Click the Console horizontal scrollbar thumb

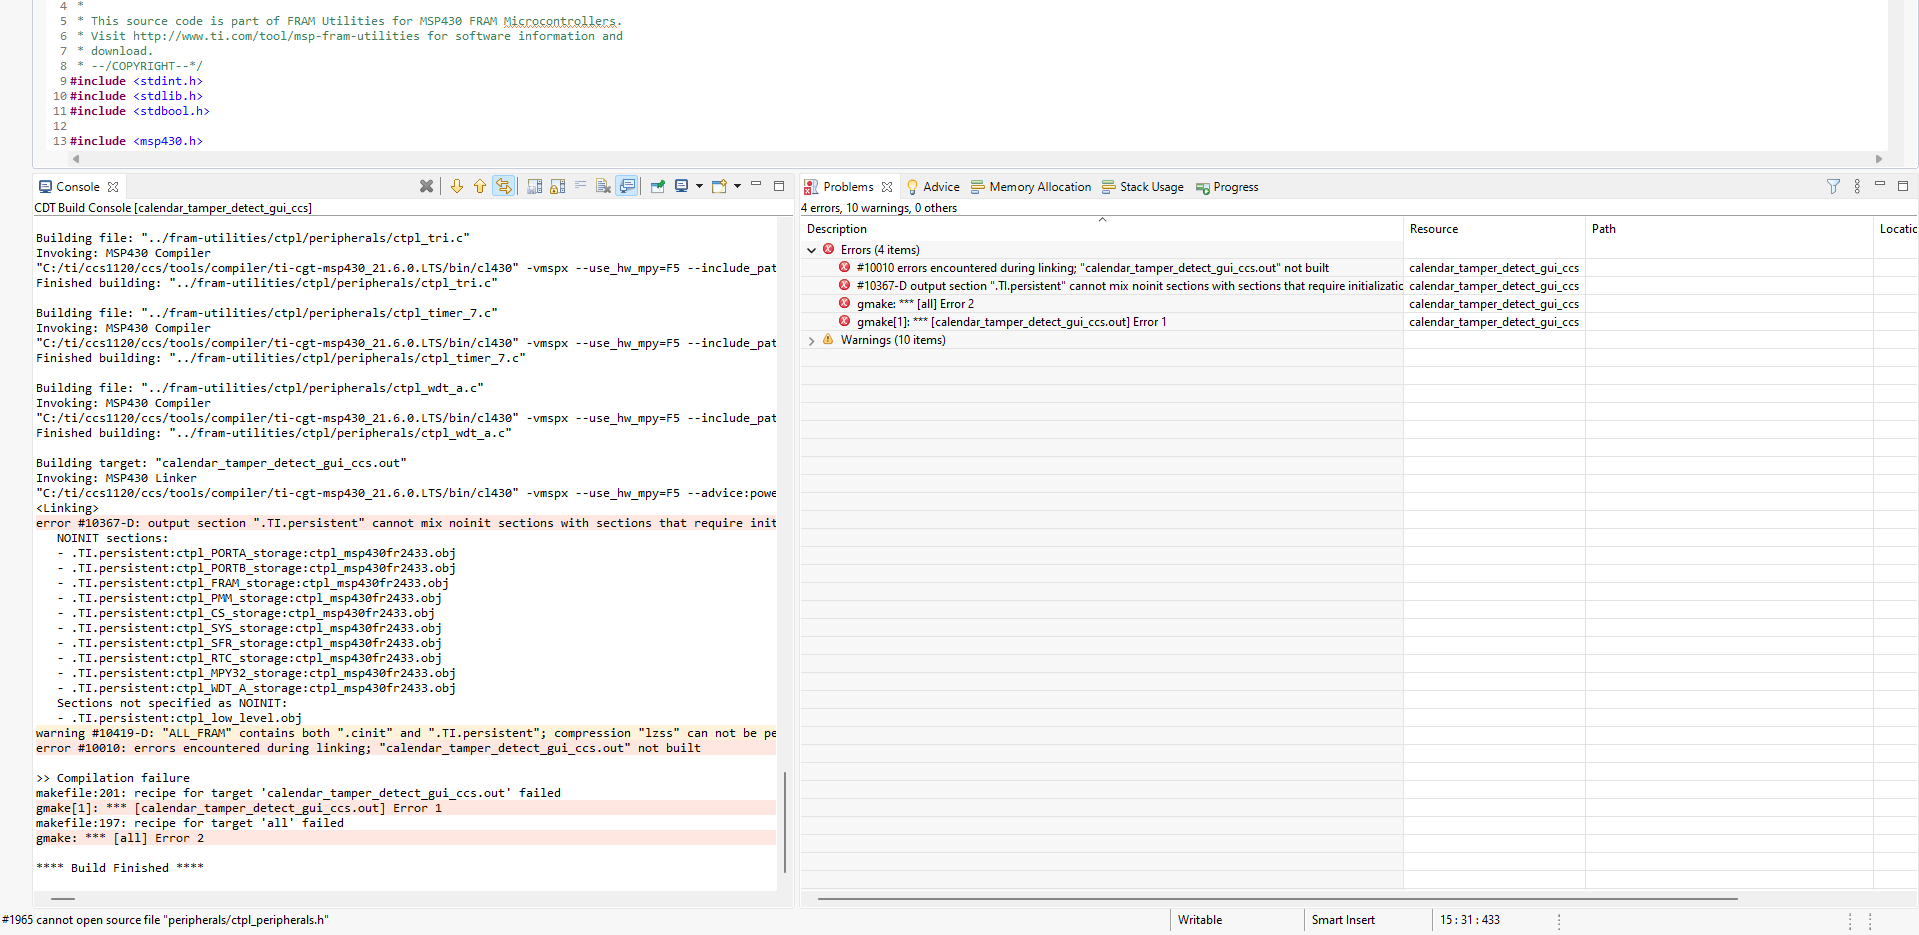click(x=62, y=899)
